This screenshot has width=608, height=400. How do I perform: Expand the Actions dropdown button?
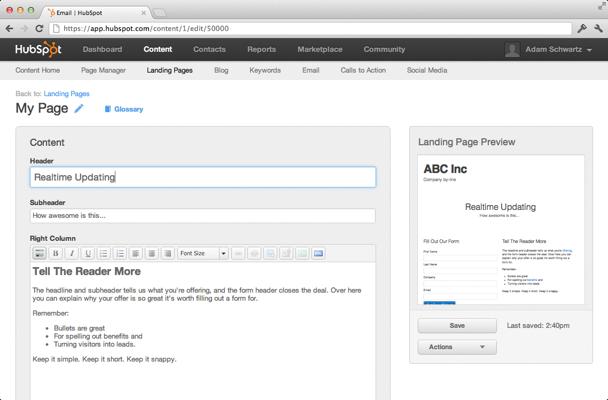pos(456,347)
